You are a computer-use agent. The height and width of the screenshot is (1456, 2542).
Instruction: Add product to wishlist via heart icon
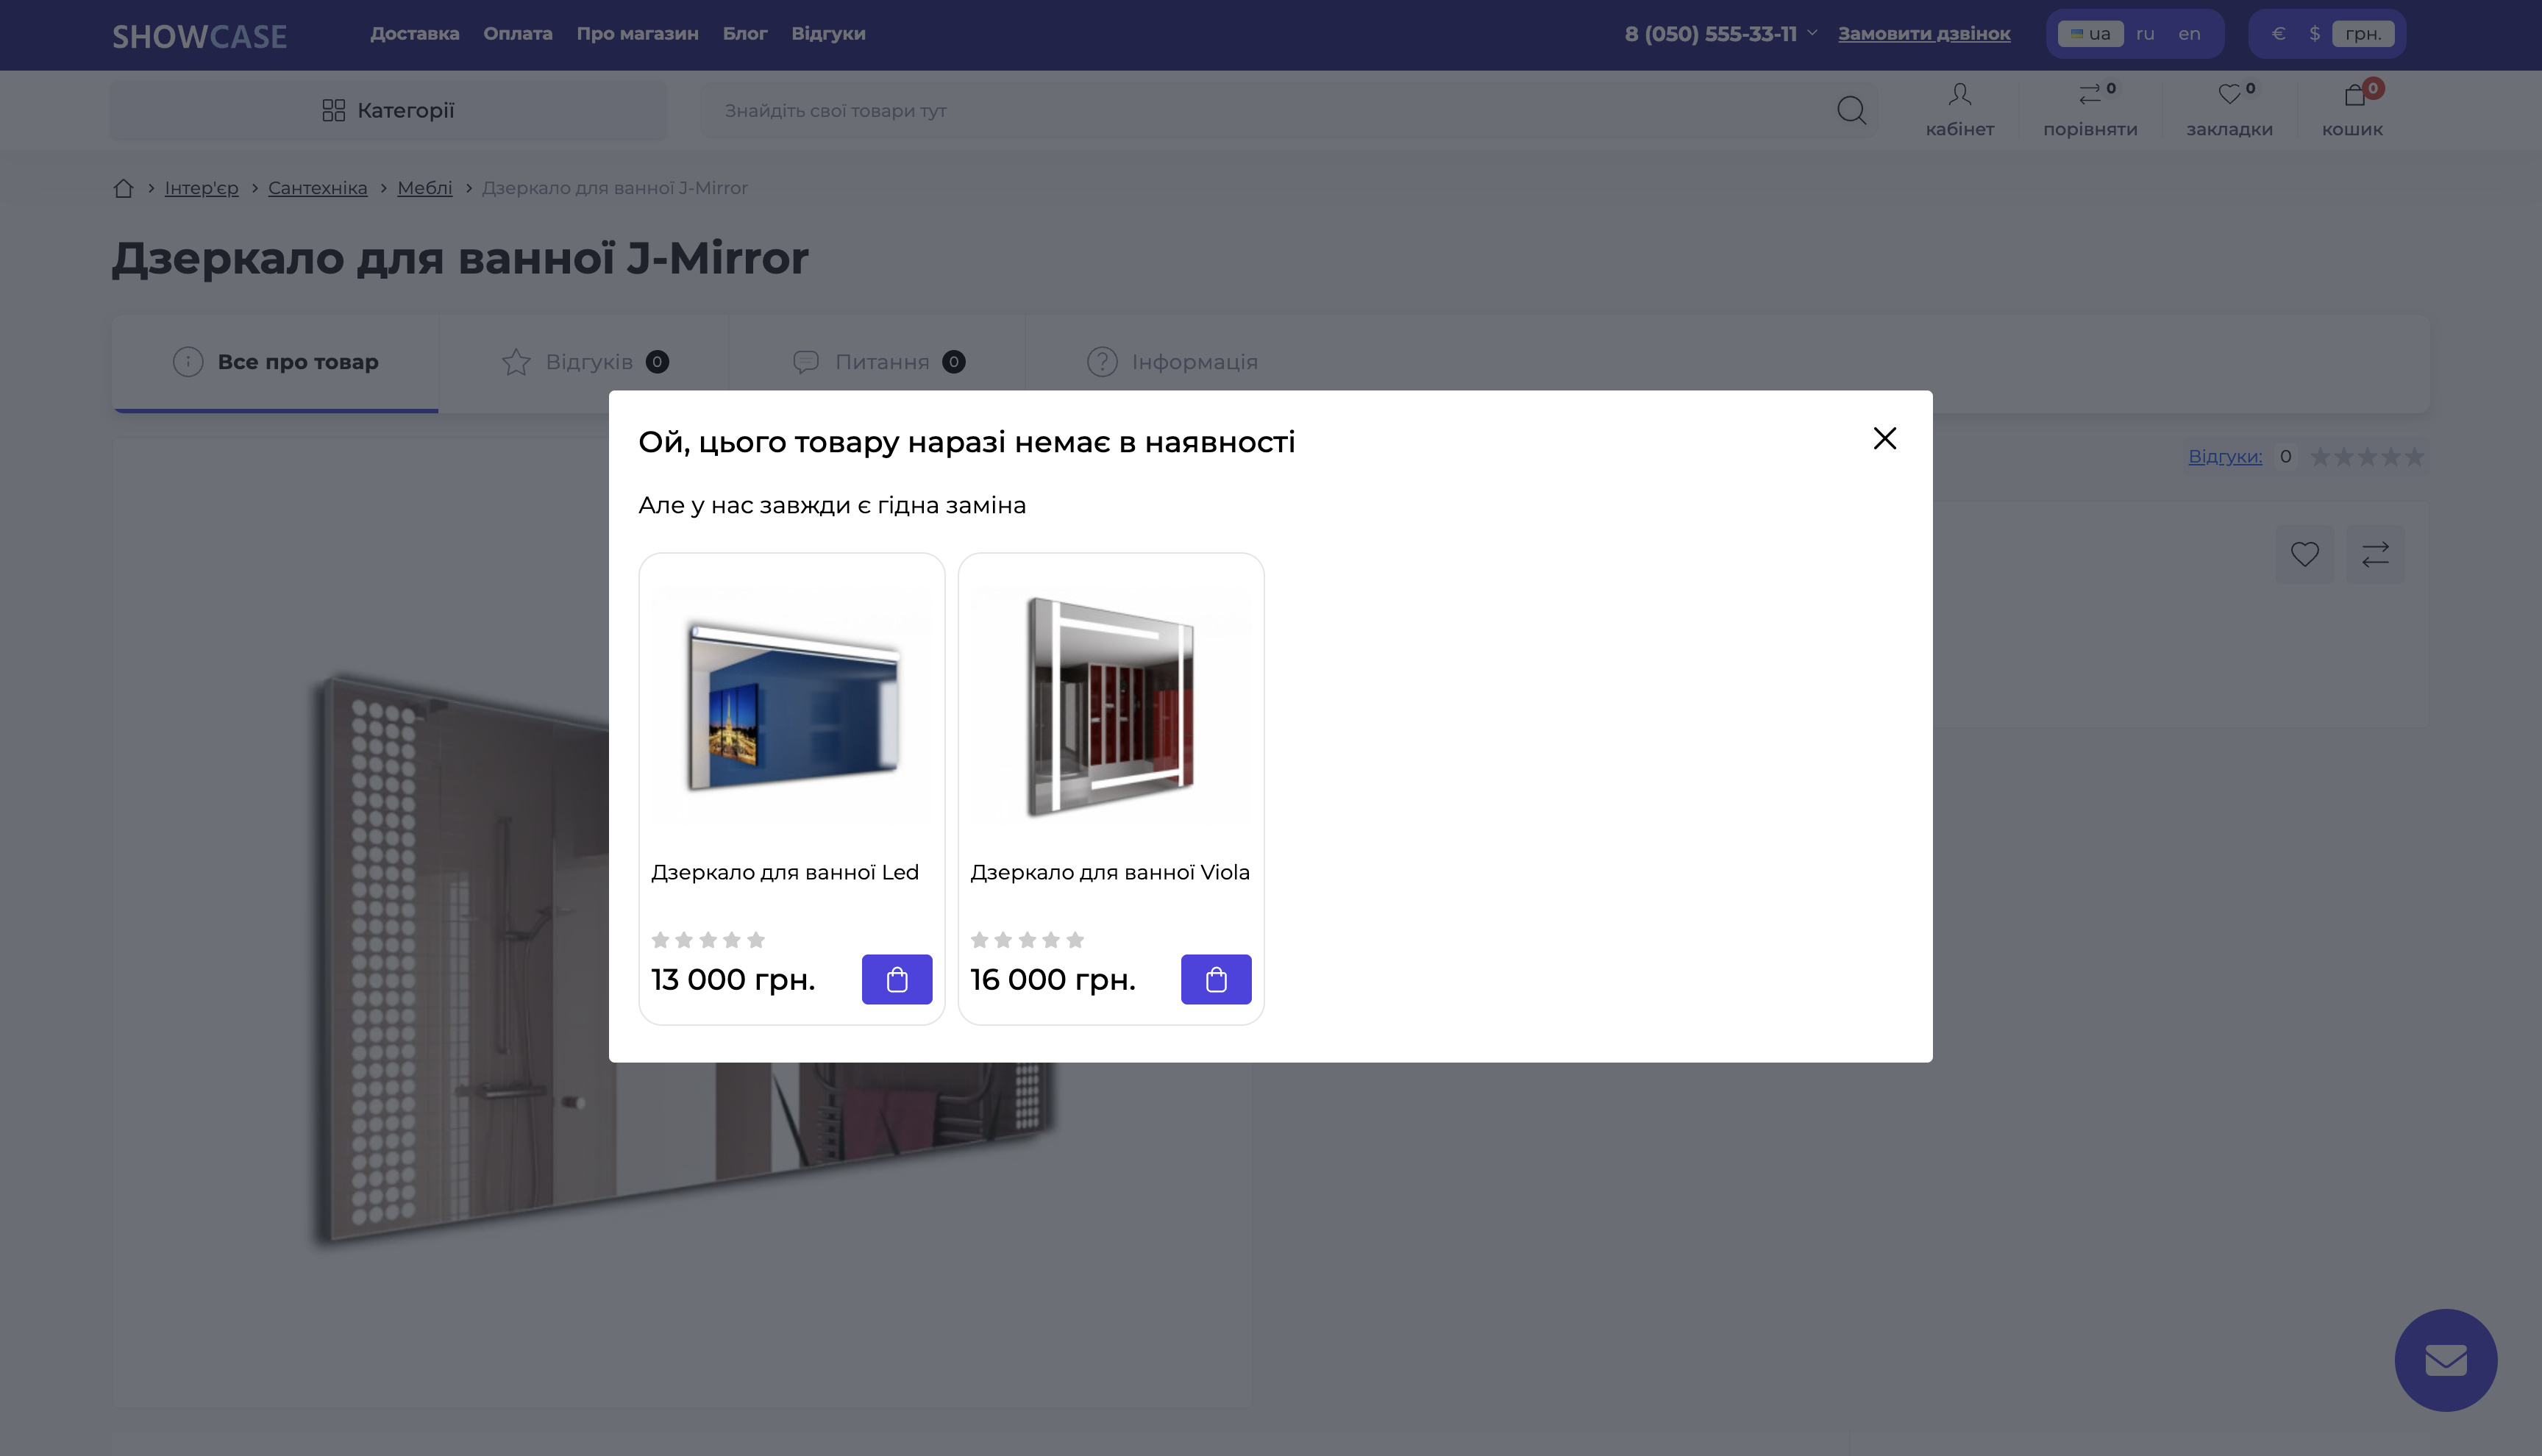2305,554
